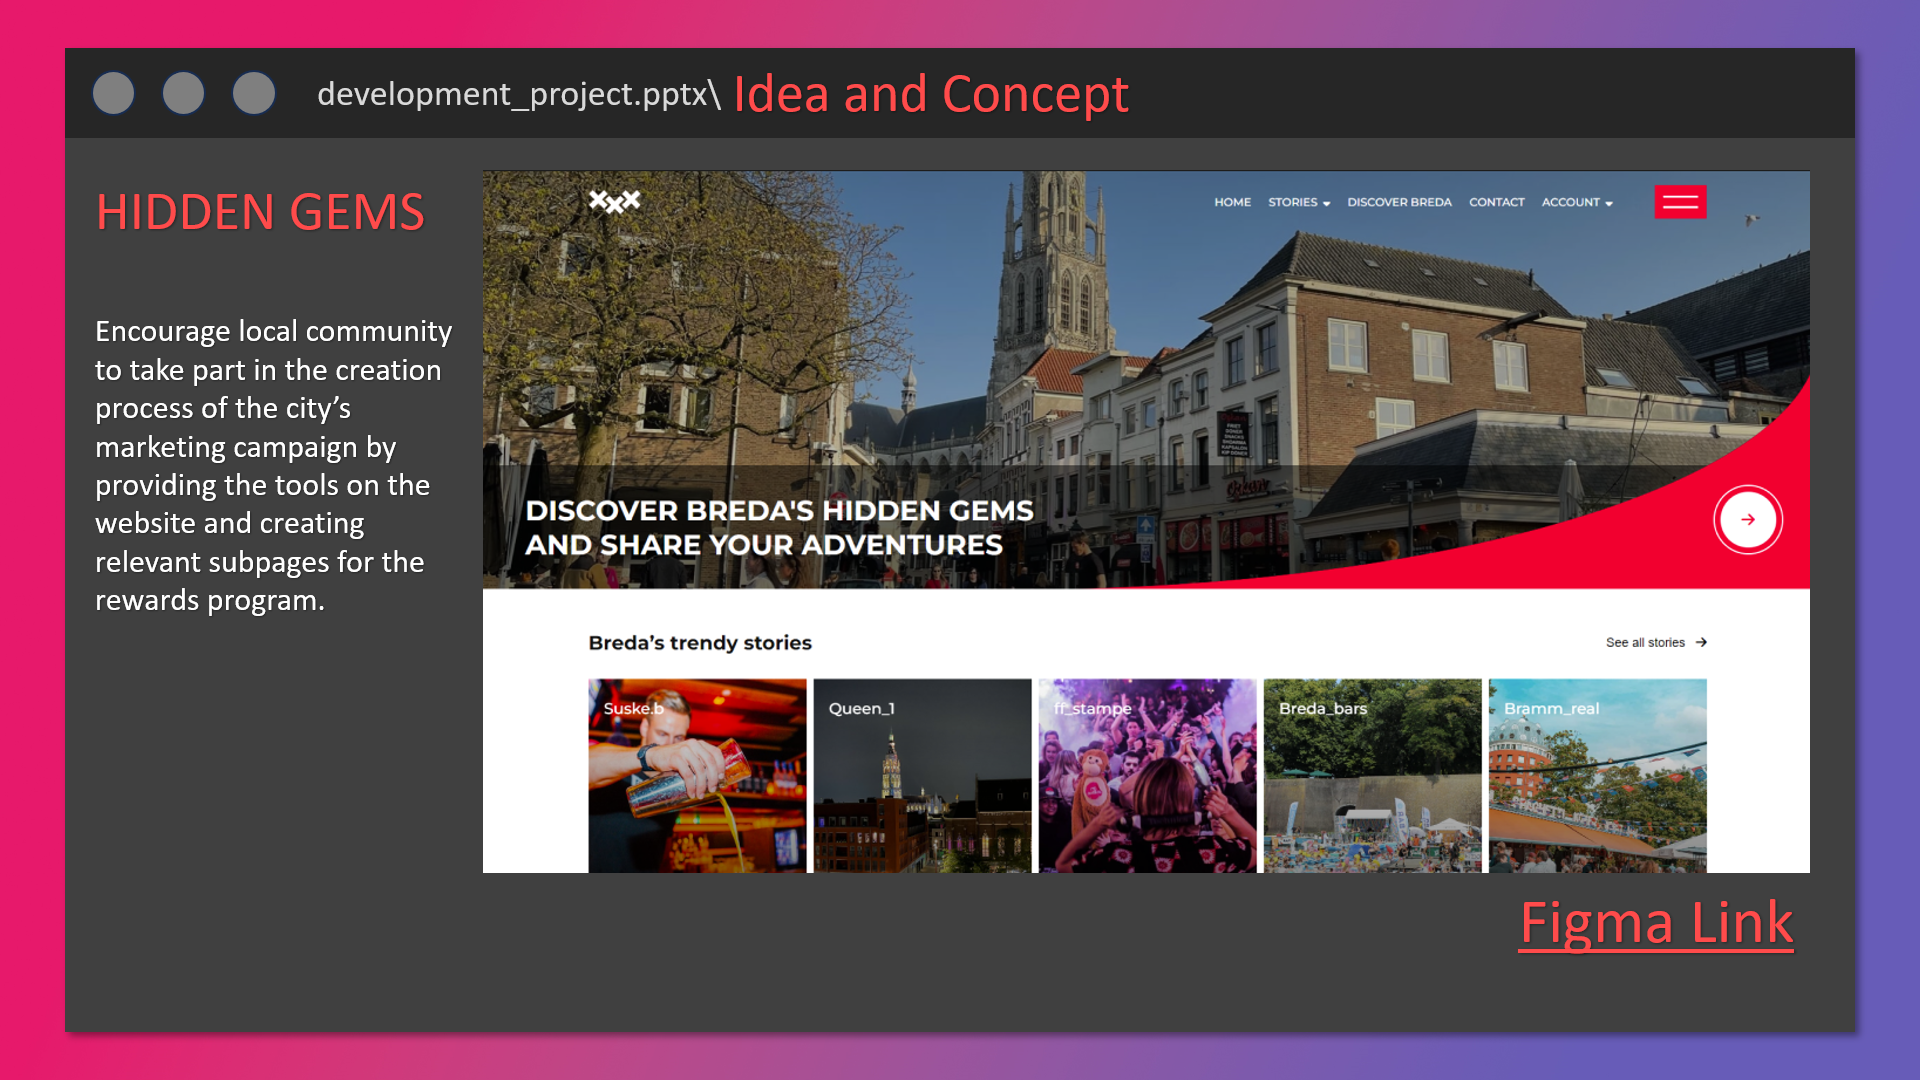
Task: Open the DISCOVER BREDA menu item
Action: click(1399, 202)
